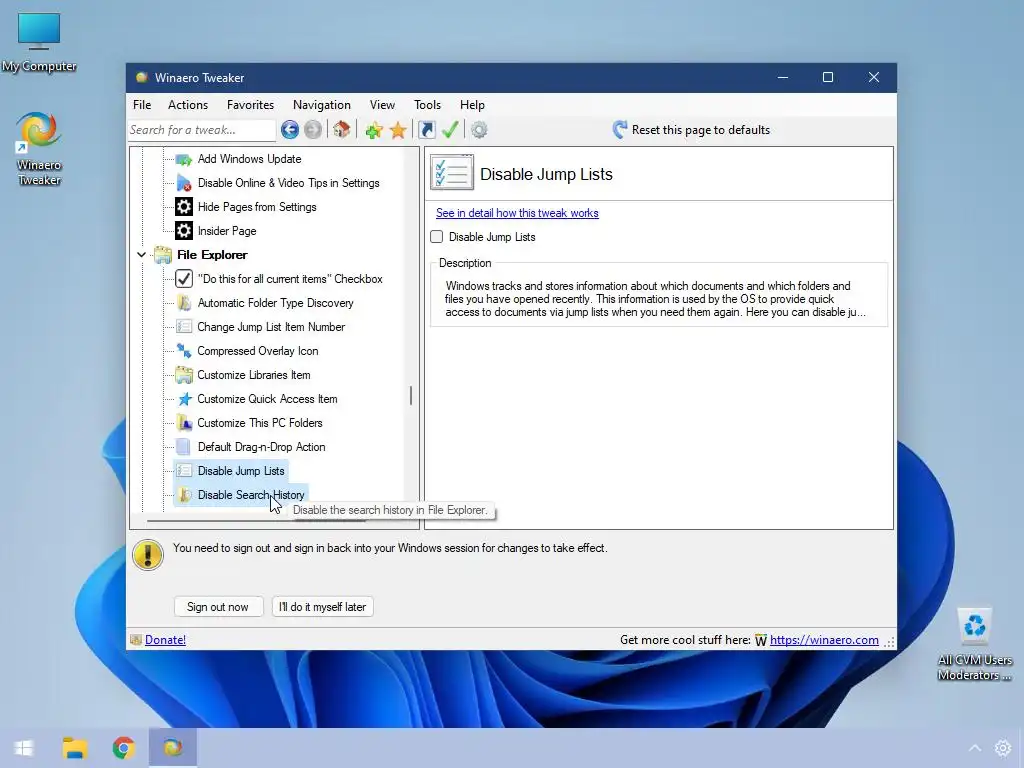Click the Hide Pages from Settings gear icon
This screenshot has width=1024, height=768.
184,207
